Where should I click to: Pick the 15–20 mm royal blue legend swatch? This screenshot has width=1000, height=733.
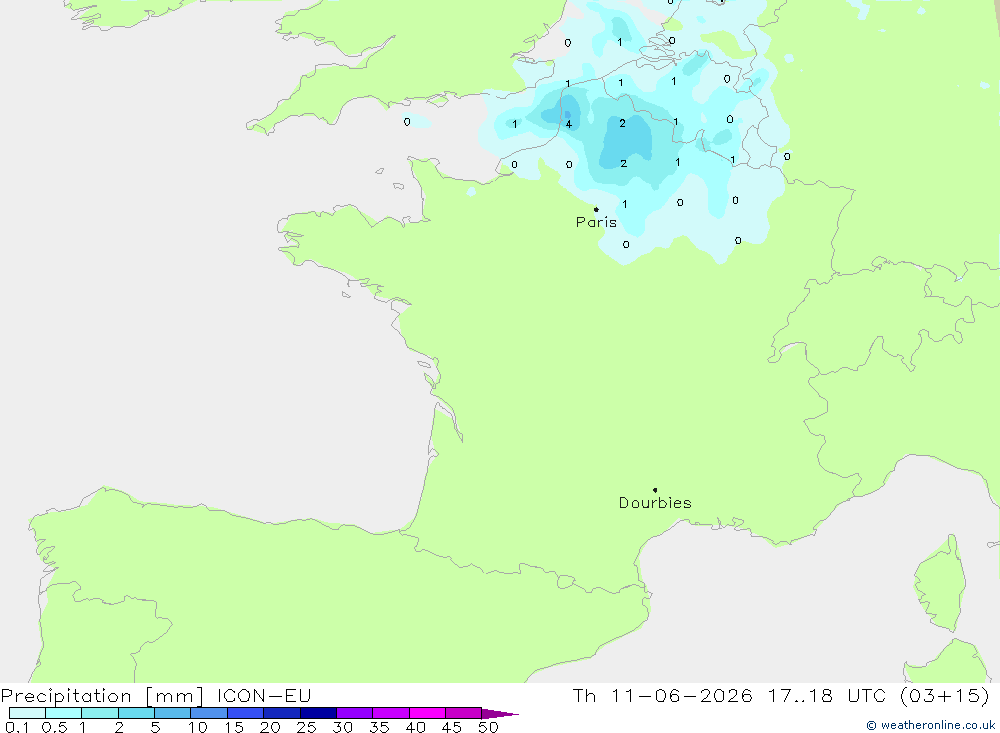coord(246,713)
